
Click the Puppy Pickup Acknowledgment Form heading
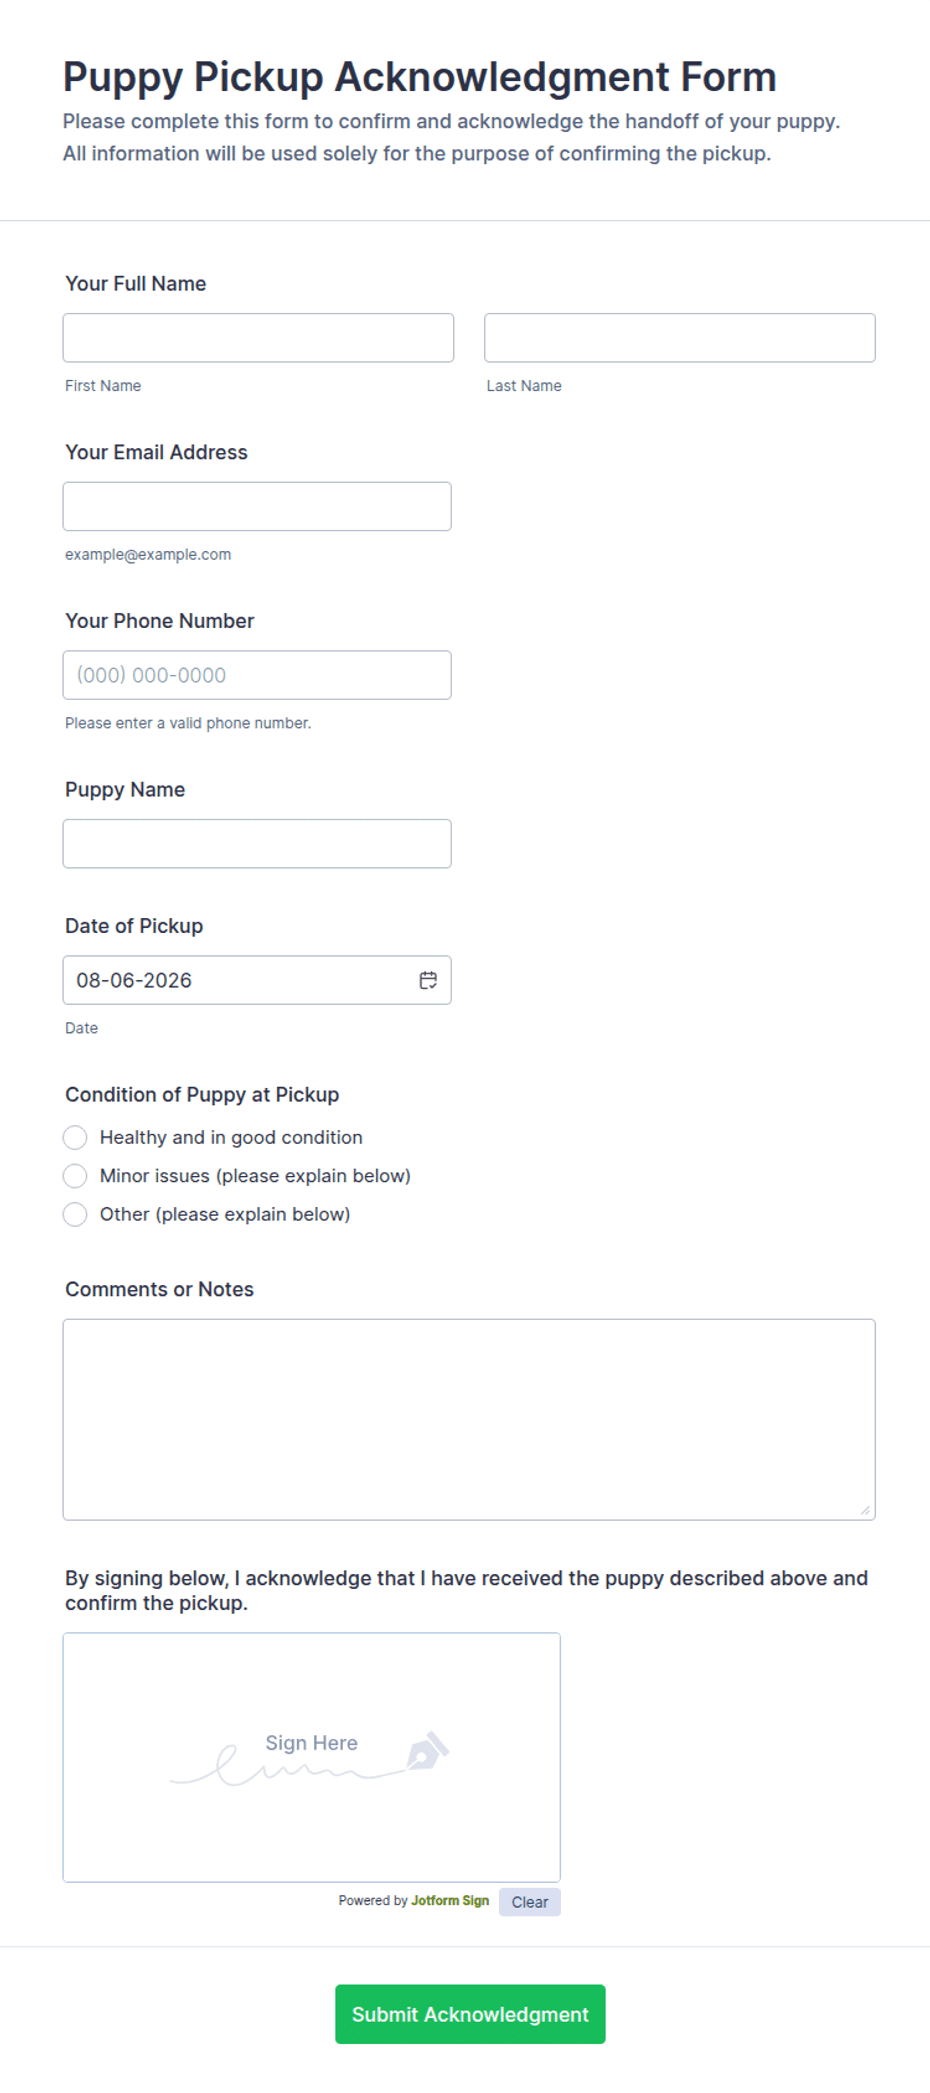420,77
